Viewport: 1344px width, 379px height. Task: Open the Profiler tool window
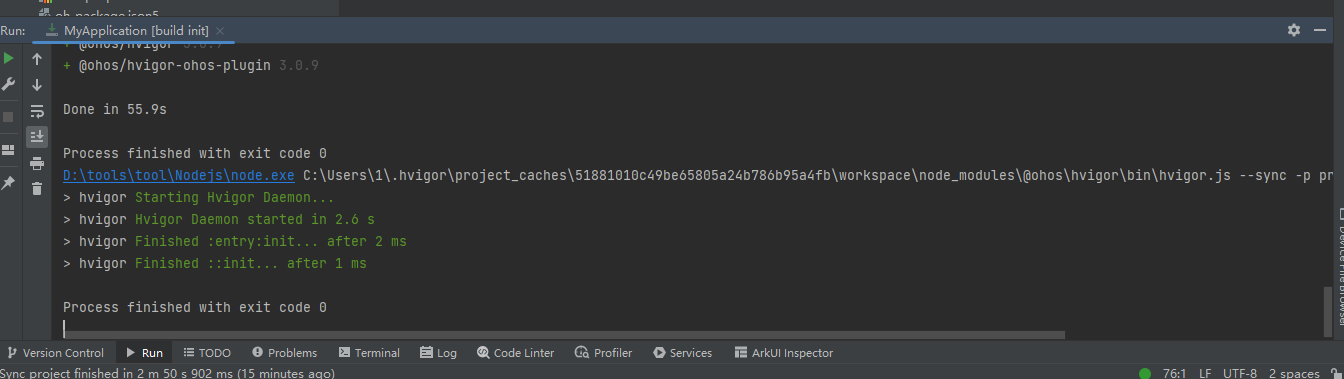(604, 353)
